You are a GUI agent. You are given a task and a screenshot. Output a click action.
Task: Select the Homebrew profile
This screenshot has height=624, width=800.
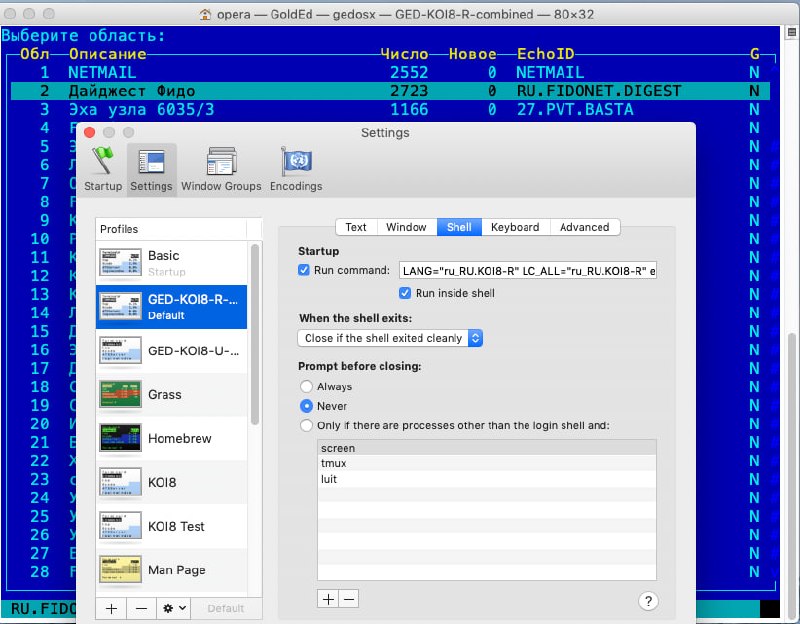[x=175, y=438]
